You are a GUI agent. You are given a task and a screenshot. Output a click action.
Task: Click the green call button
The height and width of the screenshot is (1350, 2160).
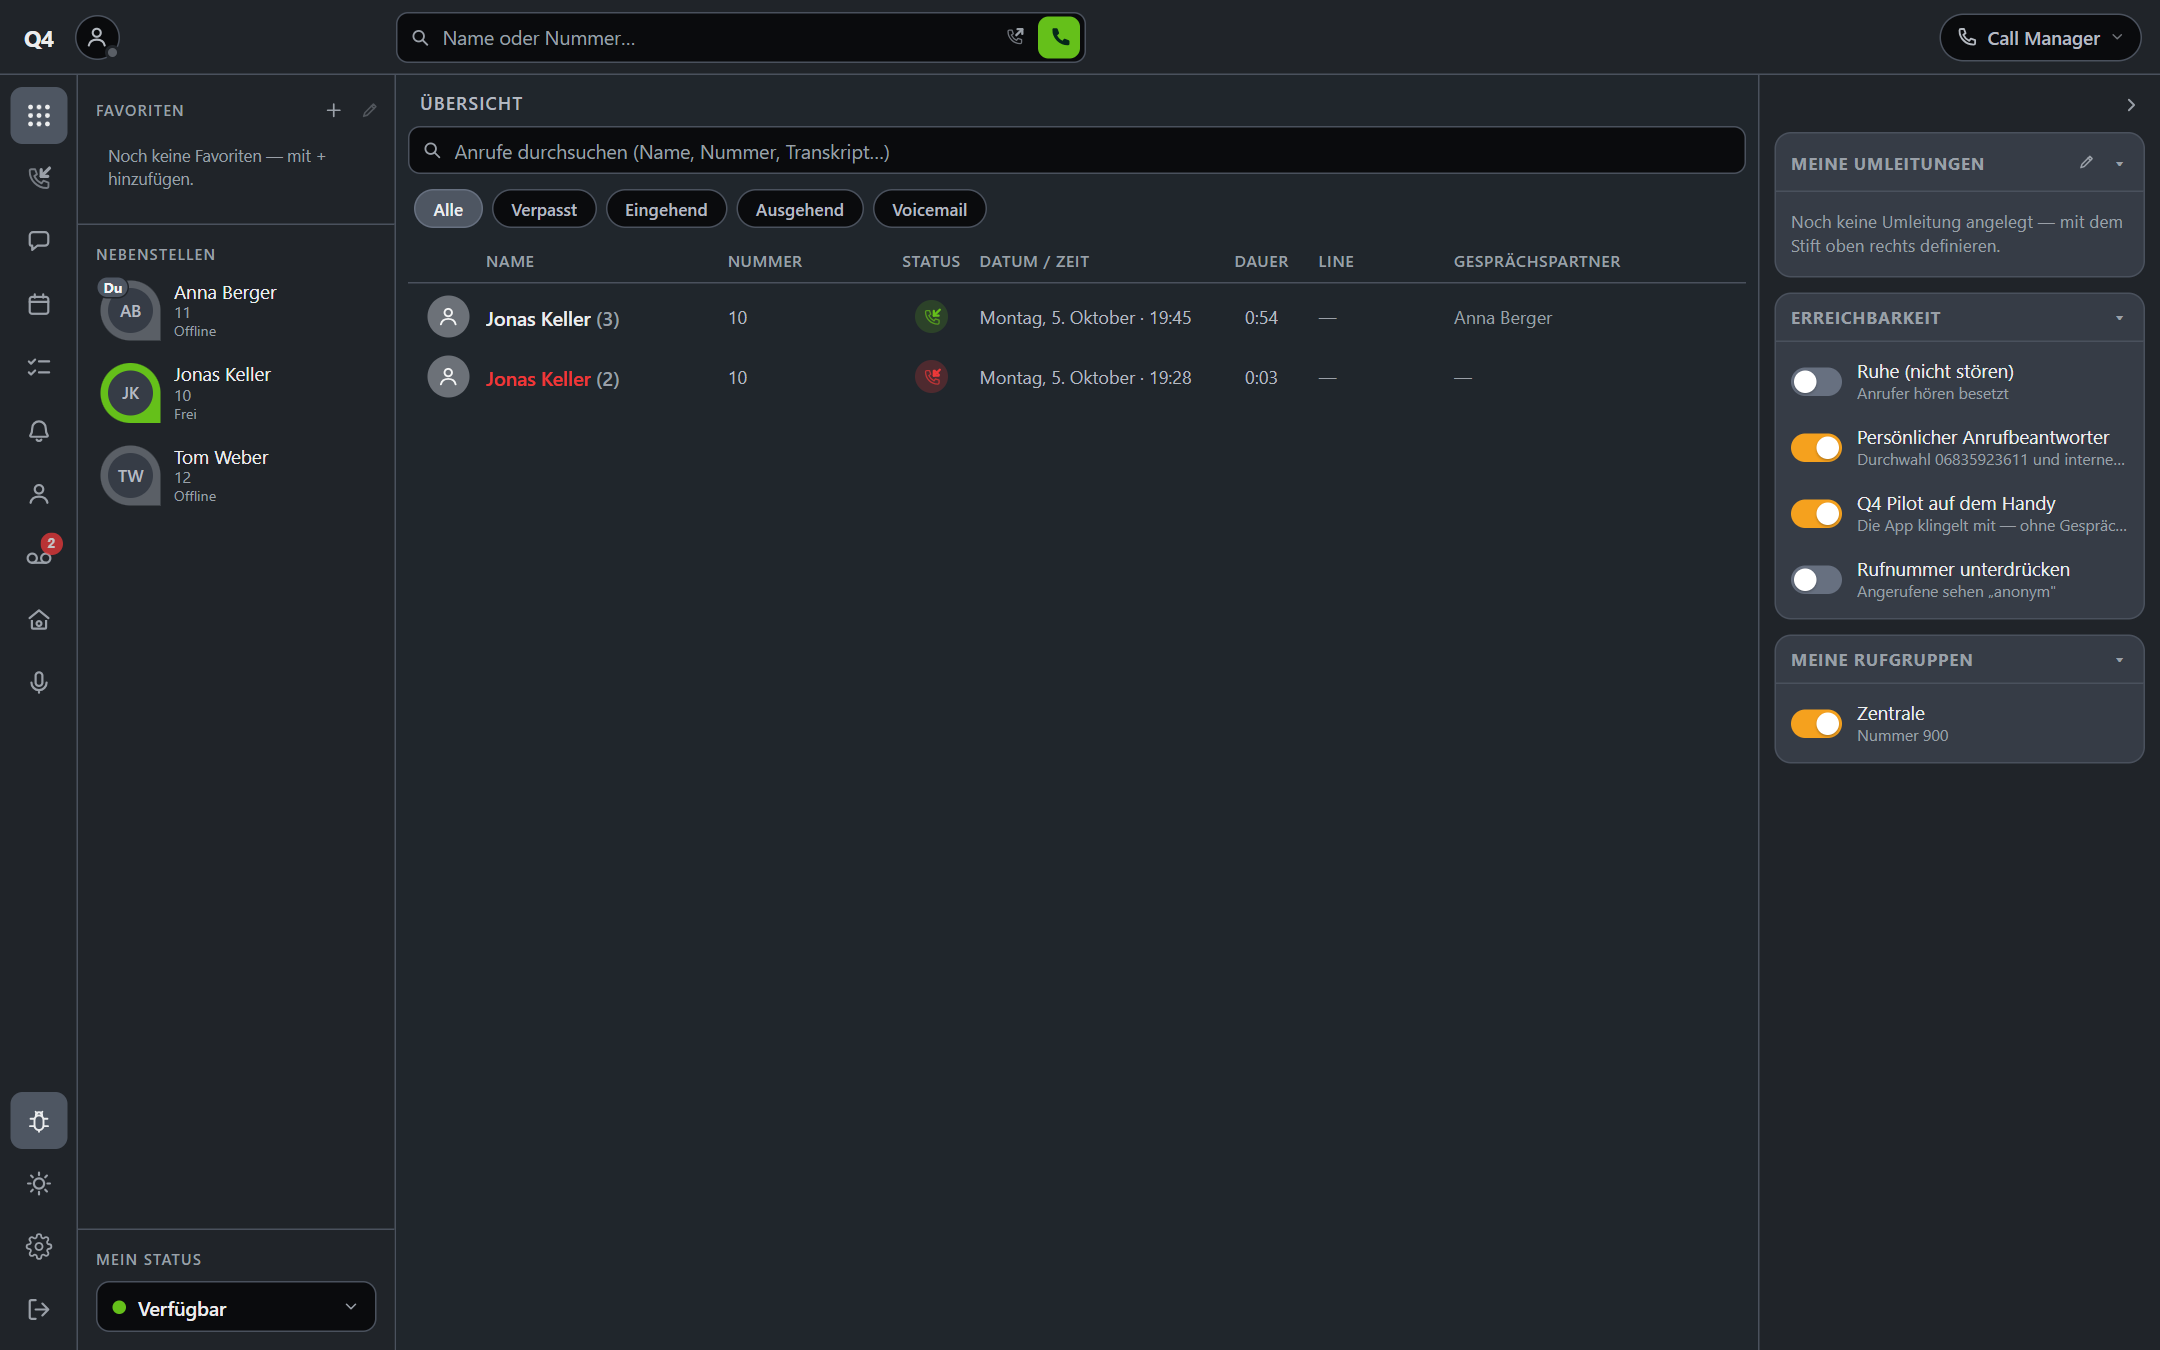point(1059,38)
